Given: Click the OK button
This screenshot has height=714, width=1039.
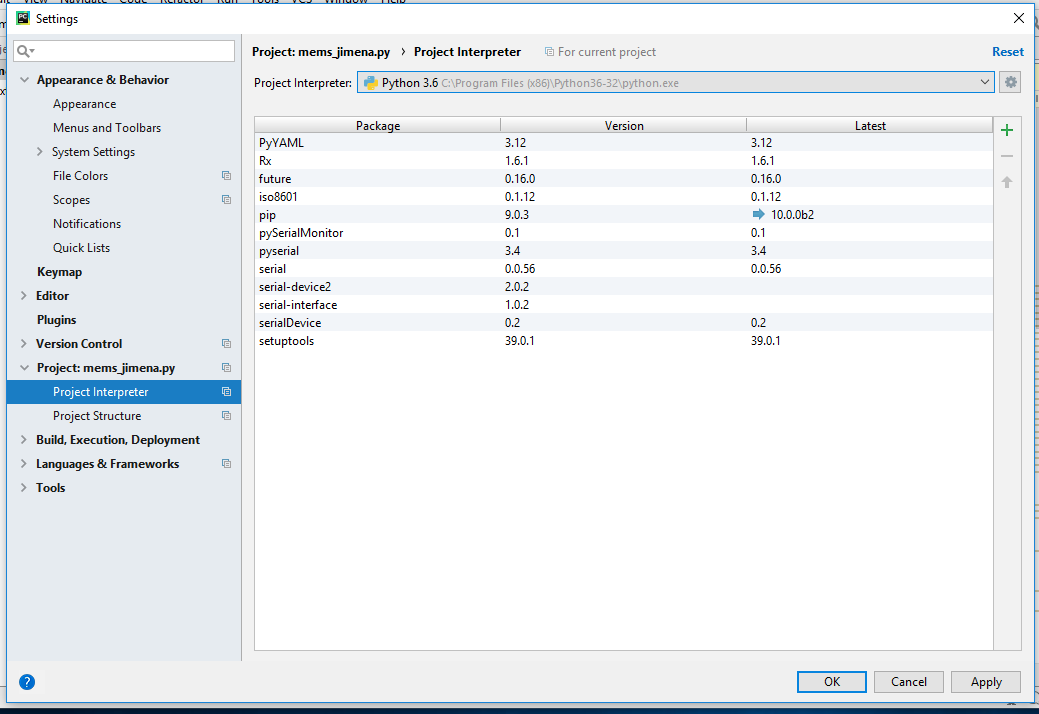Looking at the screenshot, I should 832,682.
